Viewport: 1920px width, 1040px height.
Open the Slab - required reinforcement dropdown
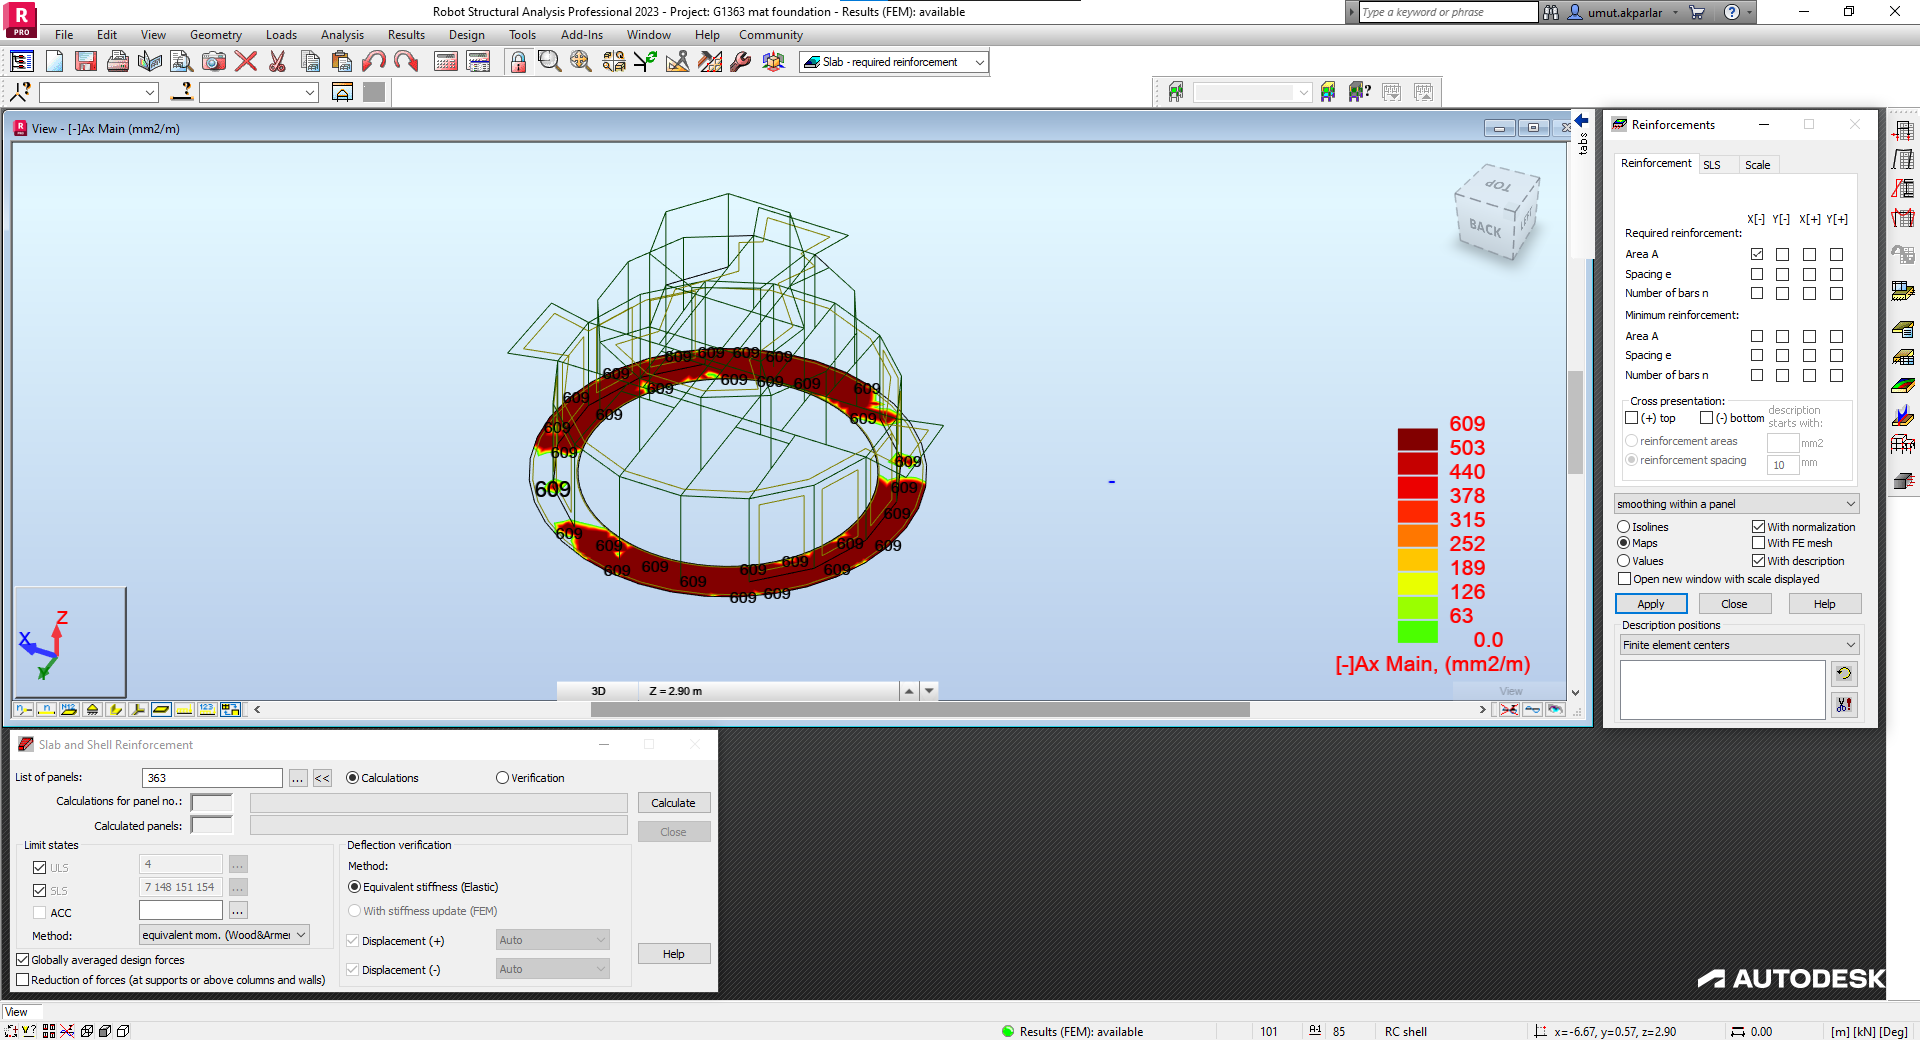pos(980,62)
